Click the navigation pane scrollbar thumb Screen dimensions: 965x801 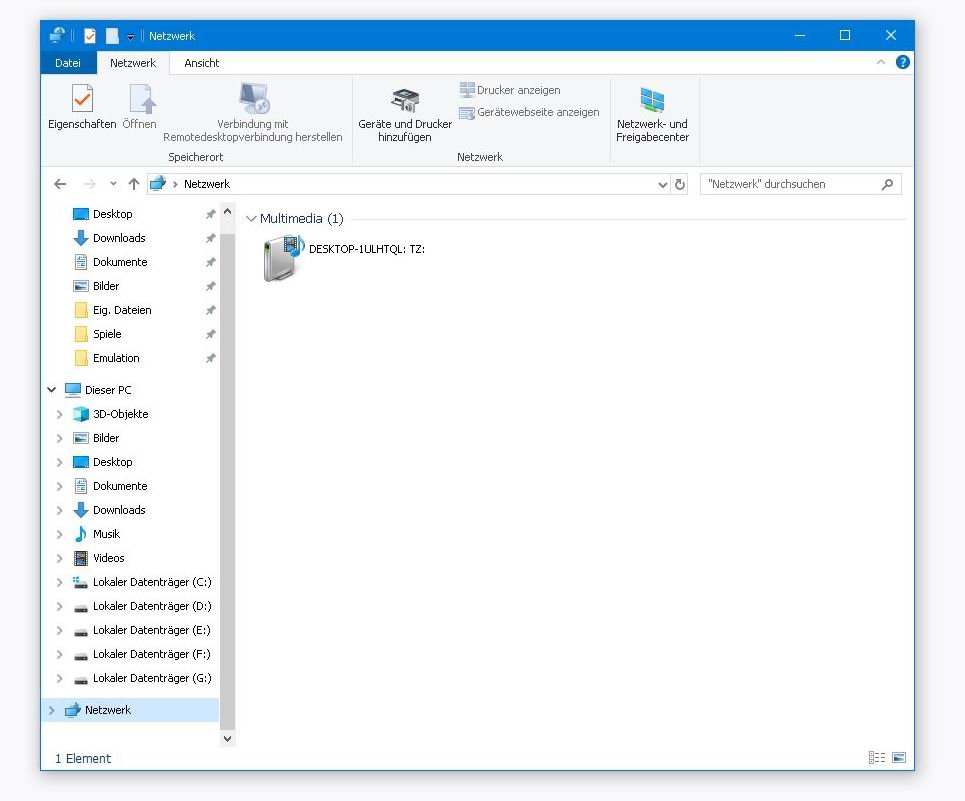pyautogui.click(x=227, y=482)
